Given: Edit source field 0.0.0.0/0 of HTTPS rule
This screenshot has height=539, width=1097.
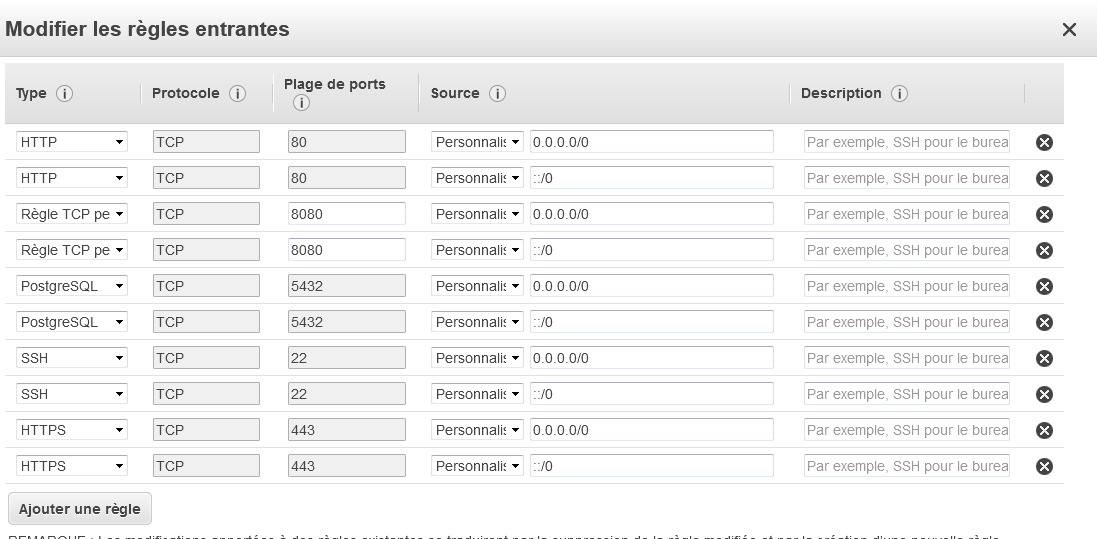Looking at the screenshot, I should click(651, 430).
